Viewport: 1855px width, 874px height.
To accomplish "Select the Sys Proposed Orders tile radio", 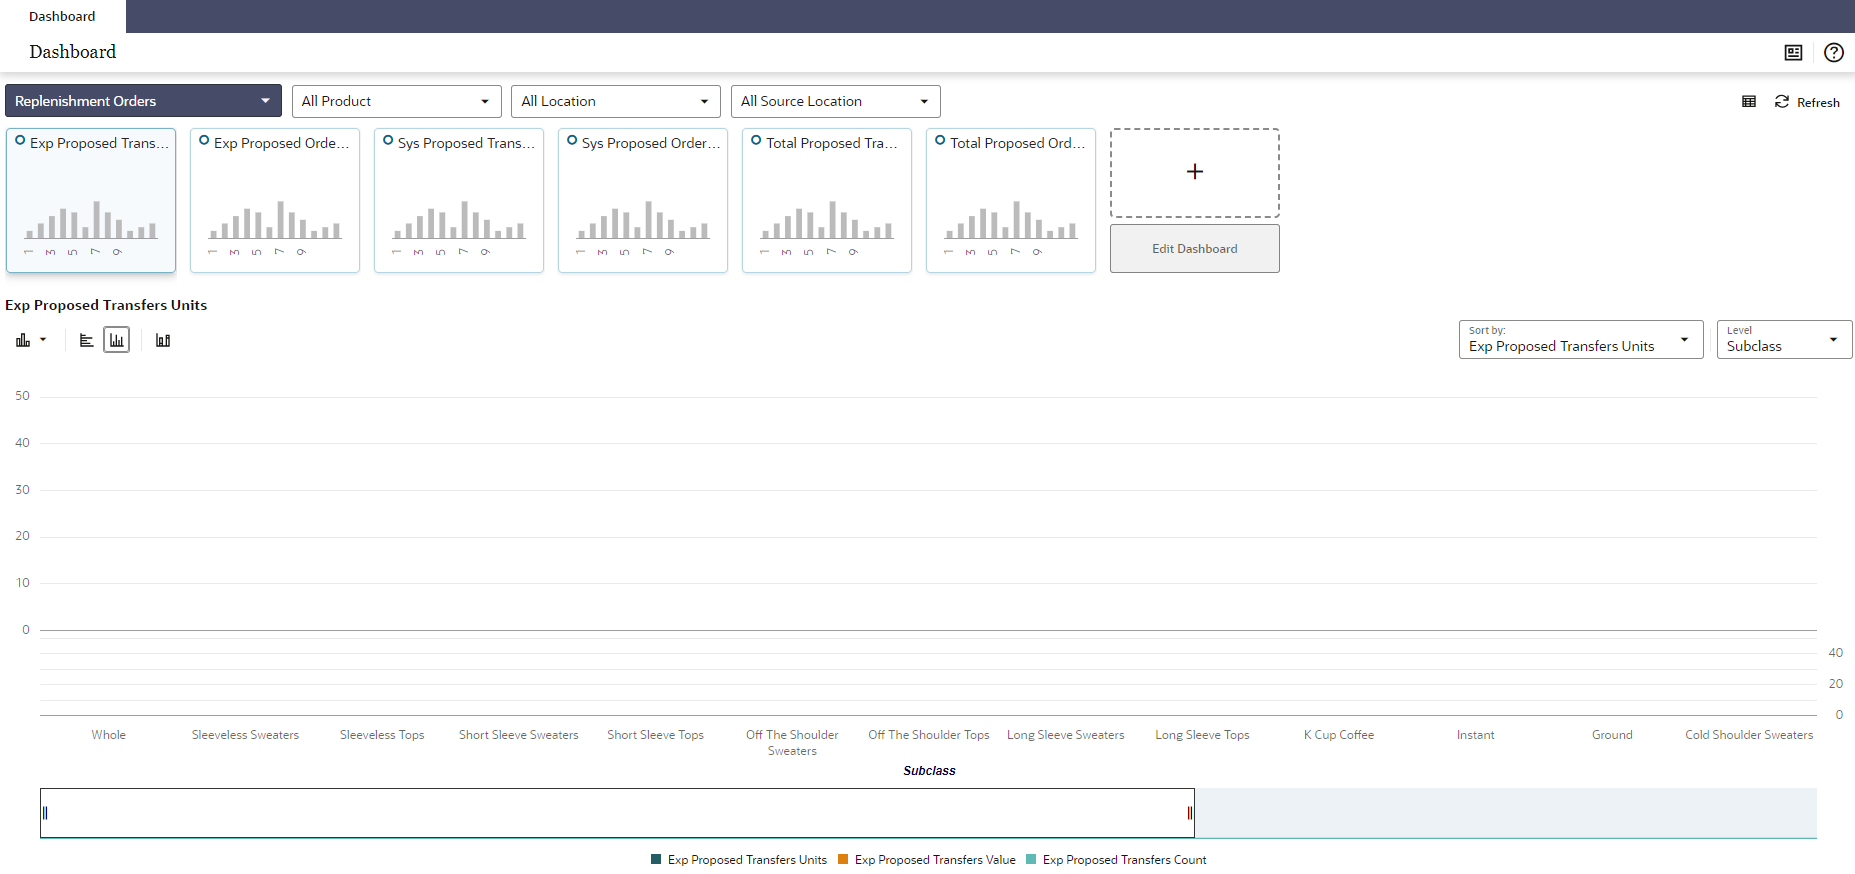I will 572,141.
